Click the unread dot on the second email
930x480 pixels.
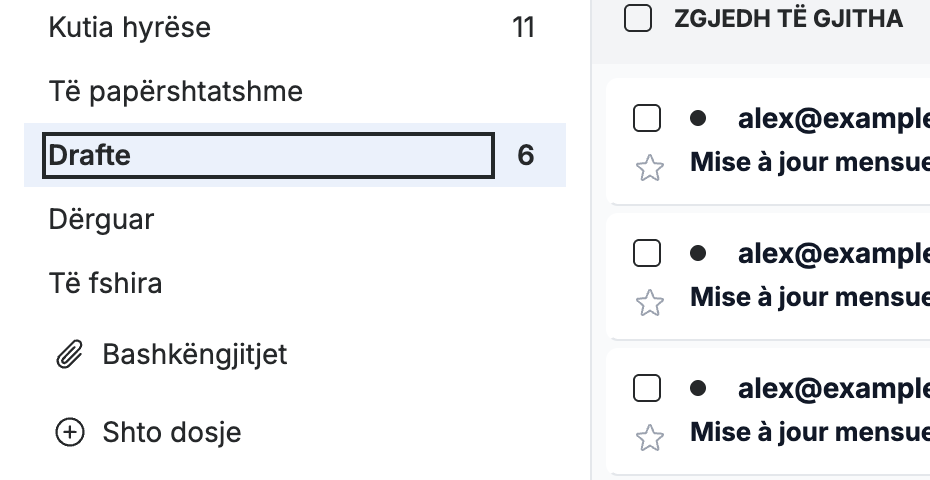698,253
